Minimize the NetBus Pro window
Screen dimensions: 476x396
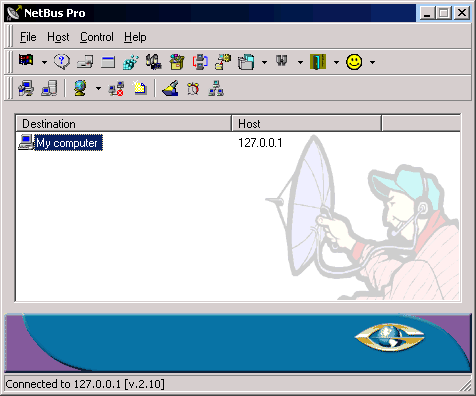(x=427, y=13)
